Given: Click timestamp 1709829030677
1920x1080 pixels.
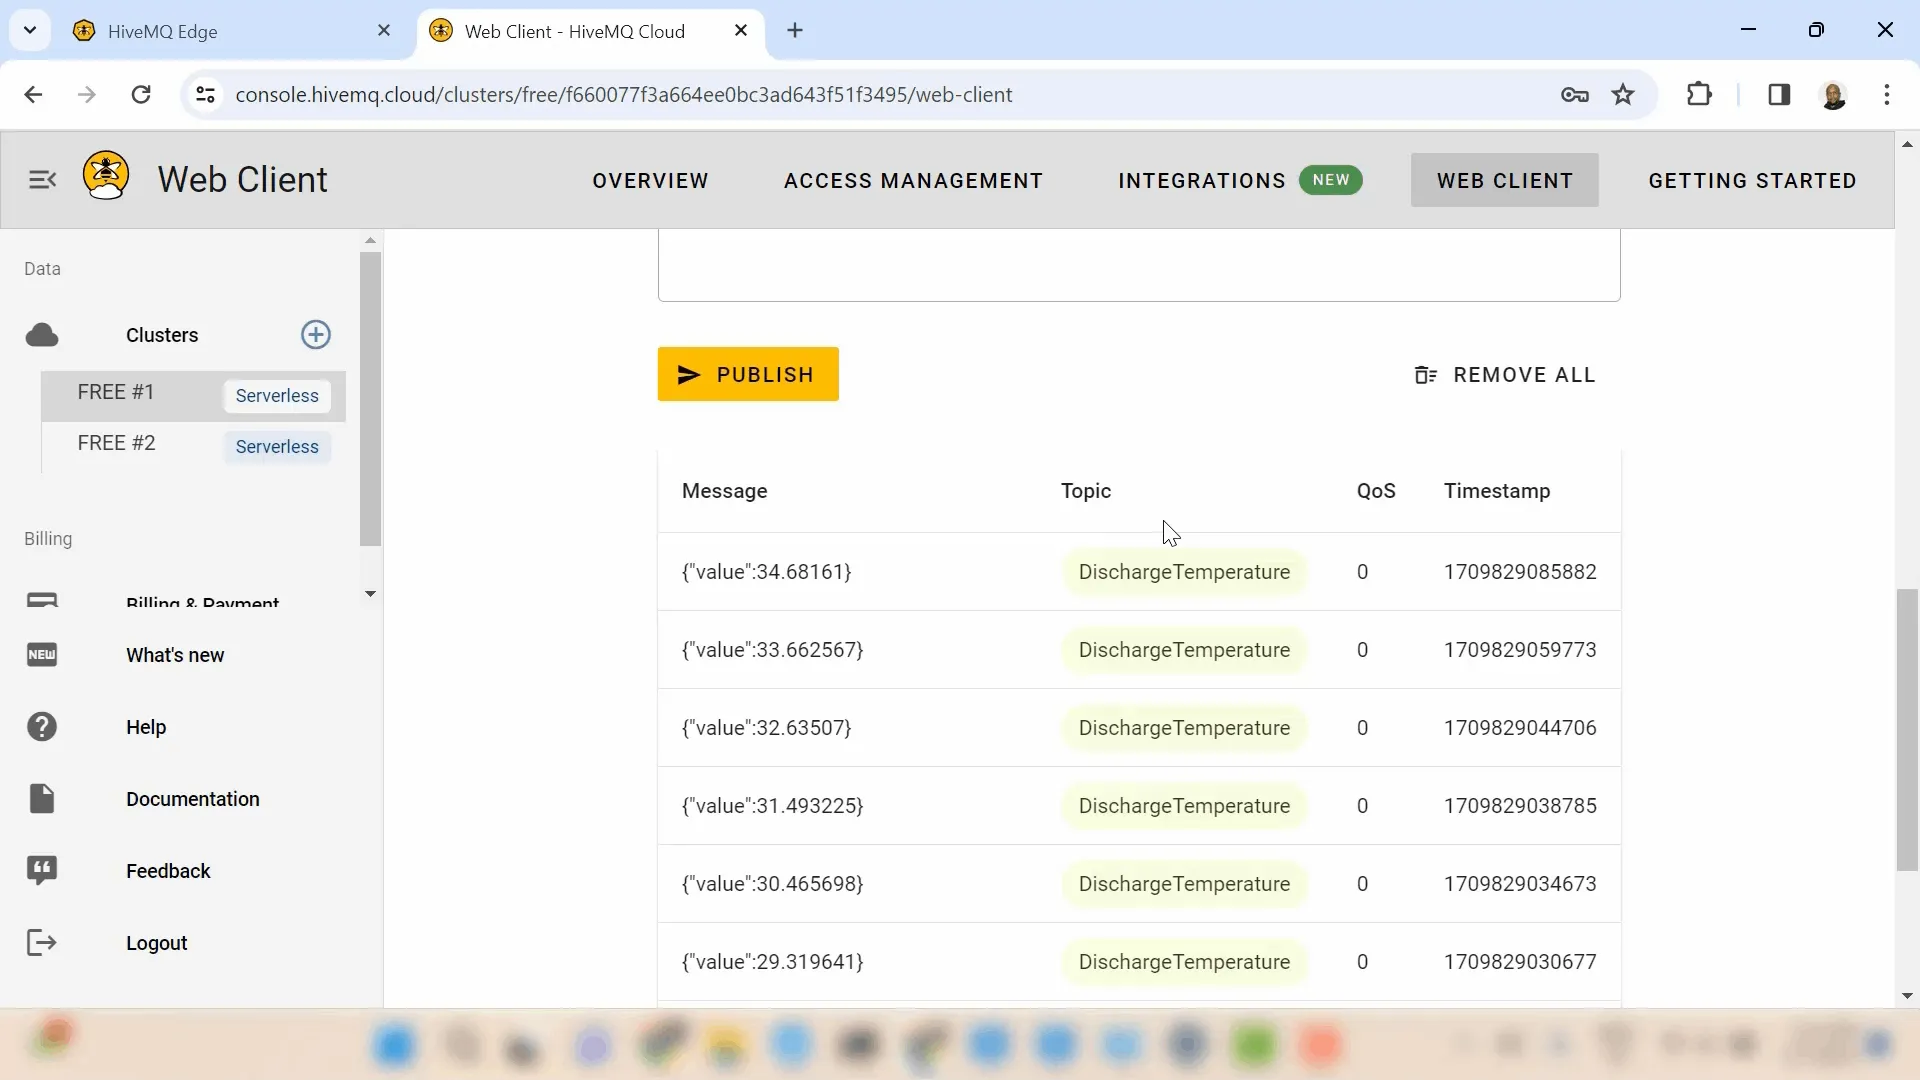Looking at the screenshot, I should (x=1520, y=962).
